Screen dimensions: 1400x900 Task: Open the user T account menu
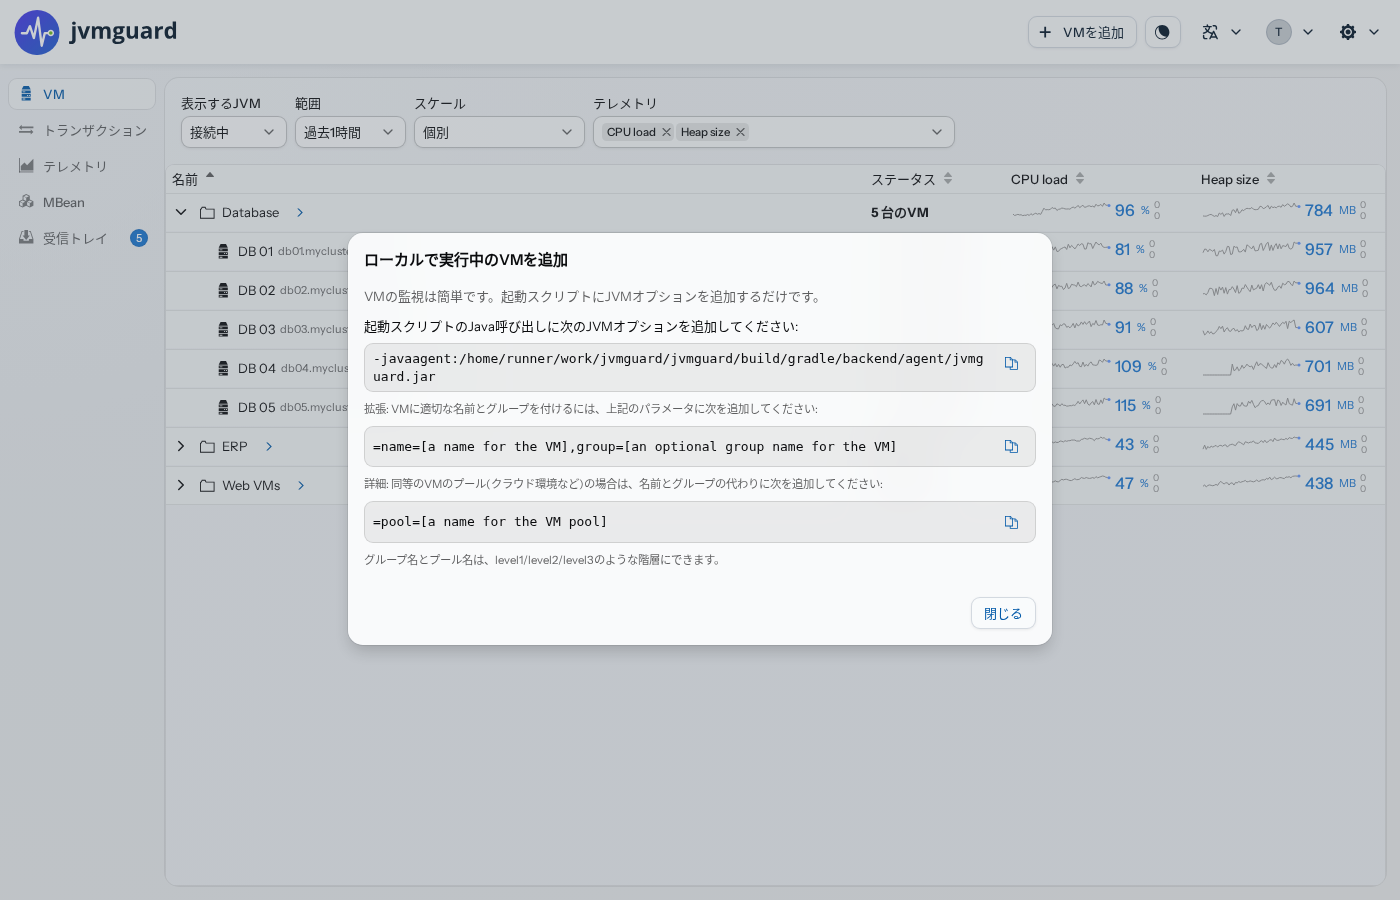coord(1290,32)
